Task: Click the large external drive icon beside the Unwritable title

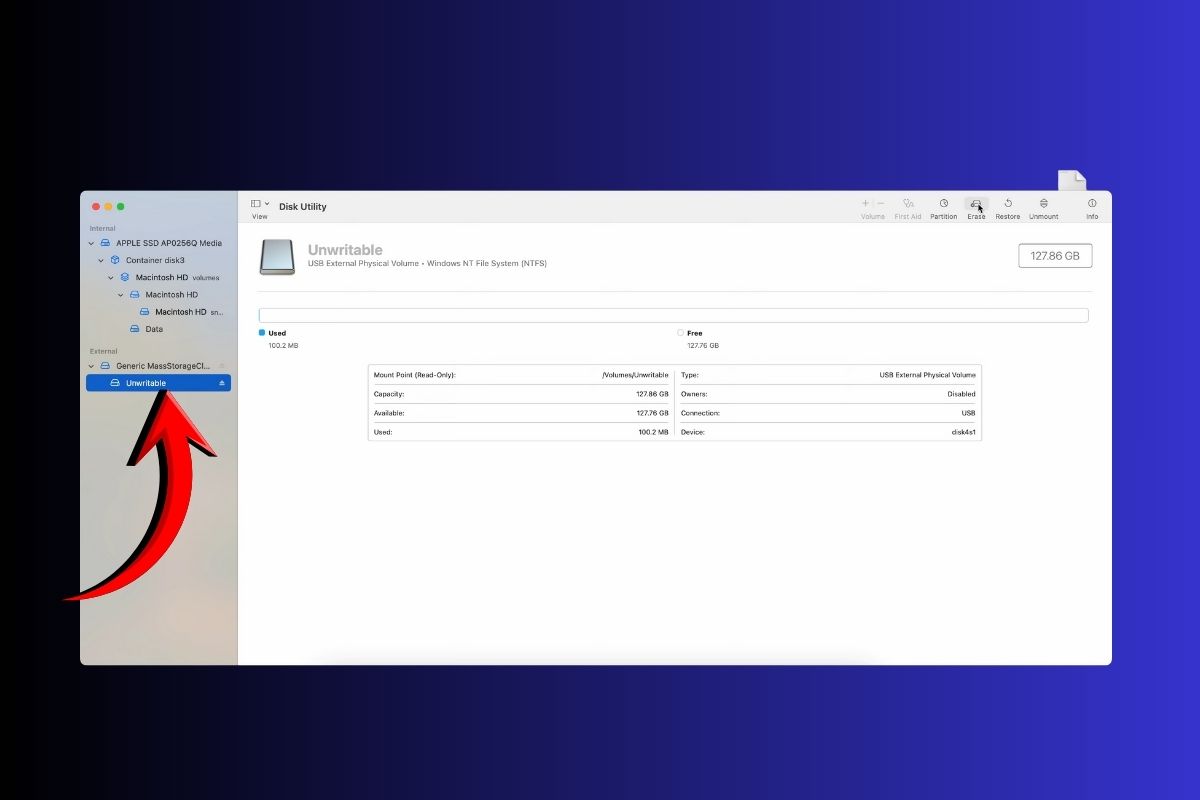Action: click(x=277, y=257)
